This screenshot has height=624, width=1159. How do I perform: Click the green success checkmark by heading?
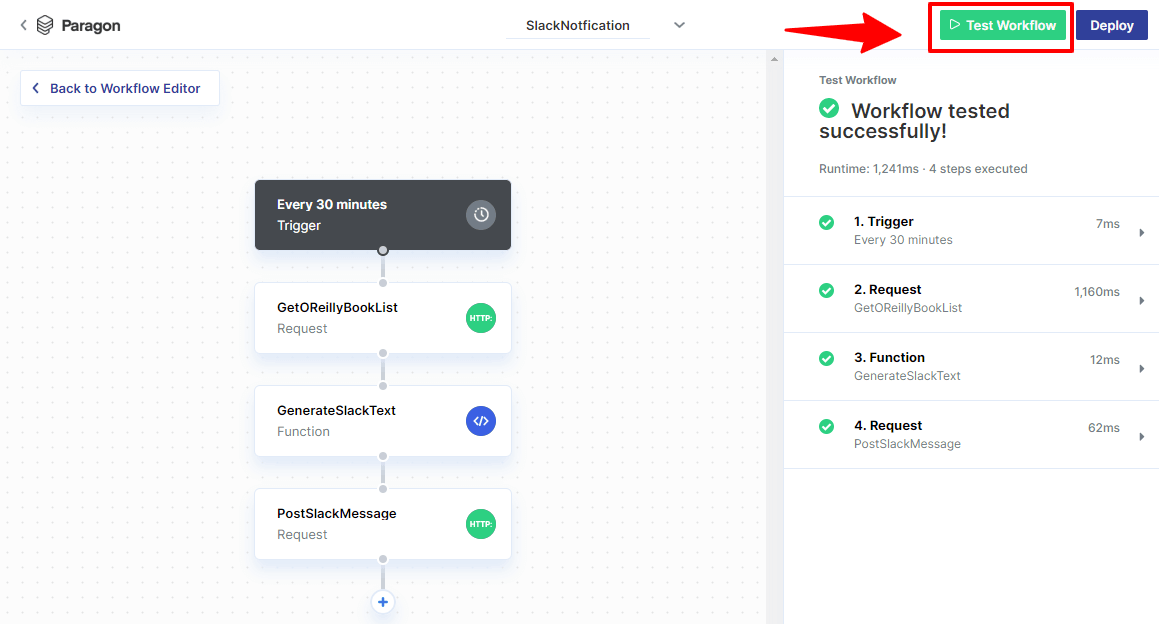pyautogui.click(x=829, y=108)
